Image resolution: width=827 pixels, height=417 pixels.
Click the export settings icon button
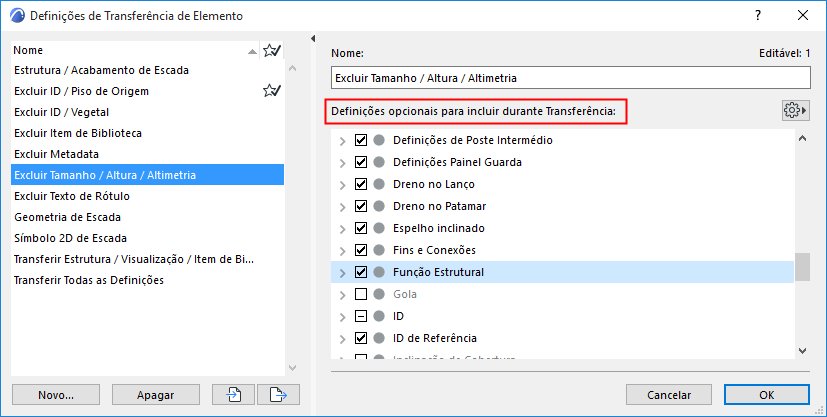[279, 394]
